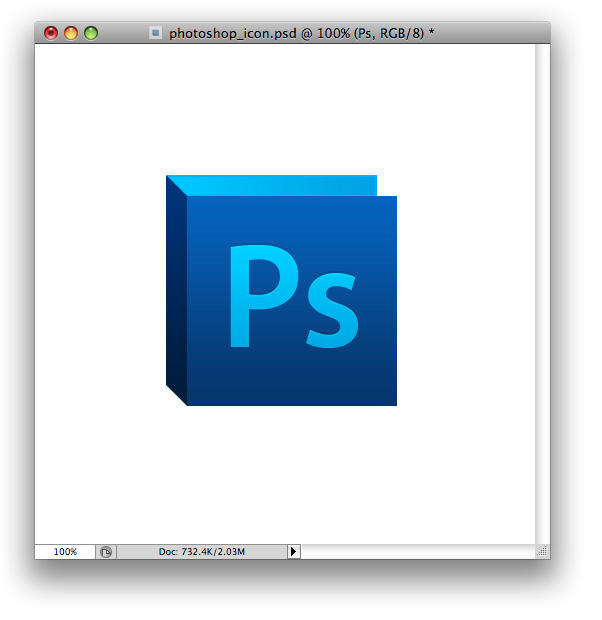Click the dark navy left side of cube

(x=176, y=291)
